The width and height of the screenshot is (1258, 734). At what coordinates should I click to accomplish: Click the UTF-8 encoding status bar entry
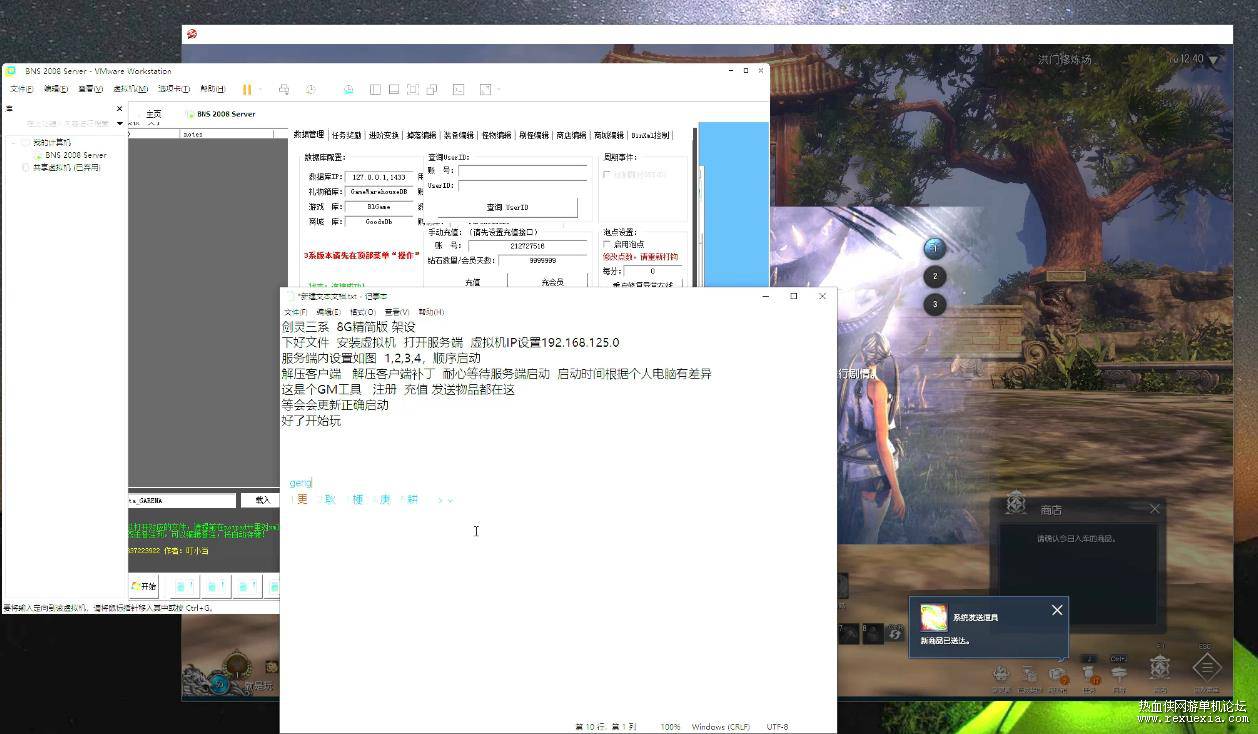click(x=777, y=727)
